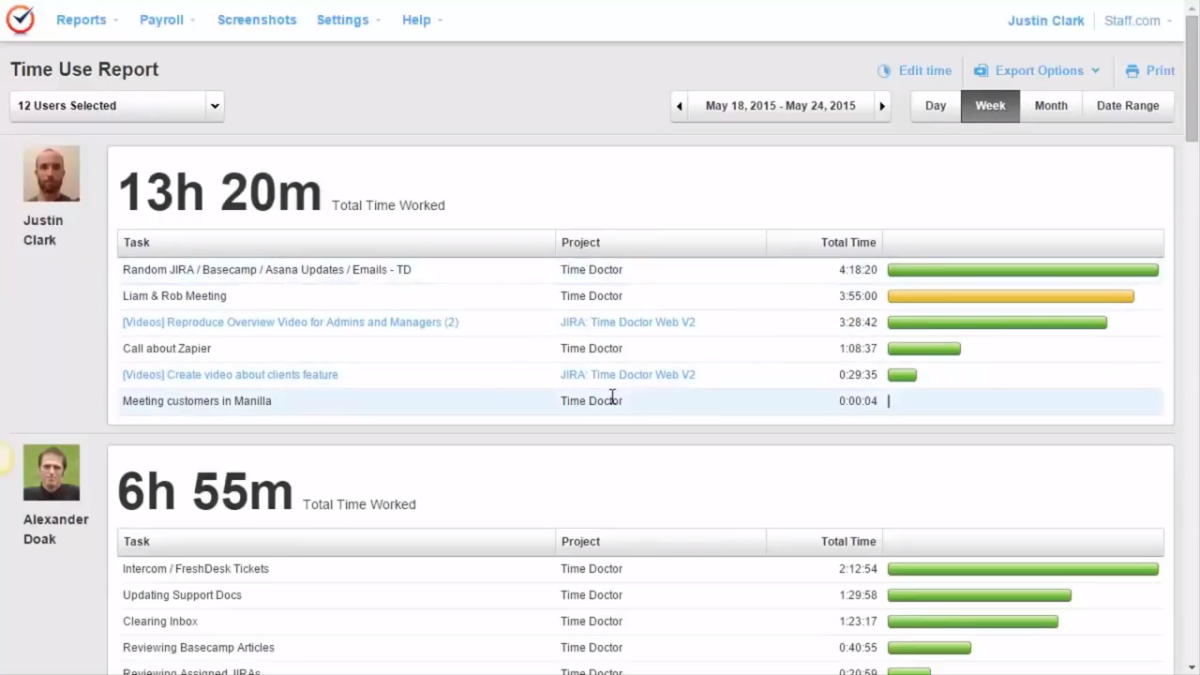This screenshot has height=675, width=1200.
Task: Click the previous week arrow
Action: 679,105
